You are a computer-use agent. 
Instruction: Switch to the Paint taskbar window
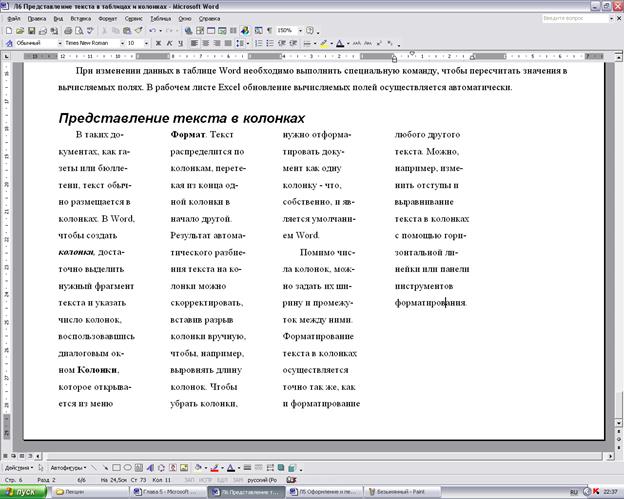coord(403,492)
